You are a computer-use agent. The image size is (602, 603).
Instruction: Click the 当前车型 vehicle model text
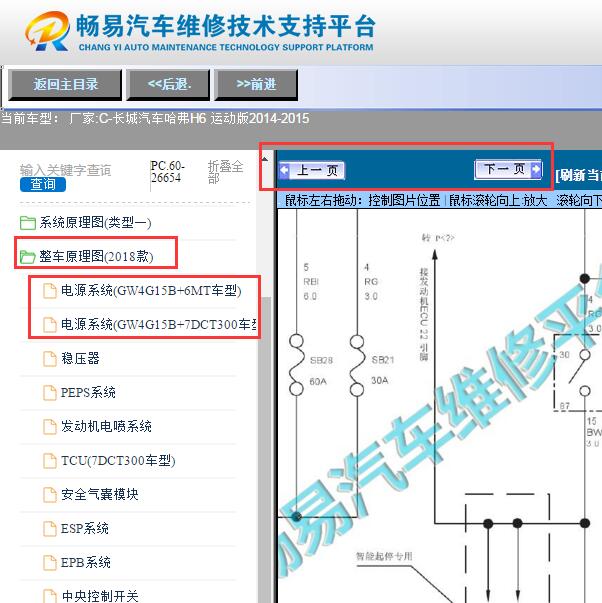[155, 118]
